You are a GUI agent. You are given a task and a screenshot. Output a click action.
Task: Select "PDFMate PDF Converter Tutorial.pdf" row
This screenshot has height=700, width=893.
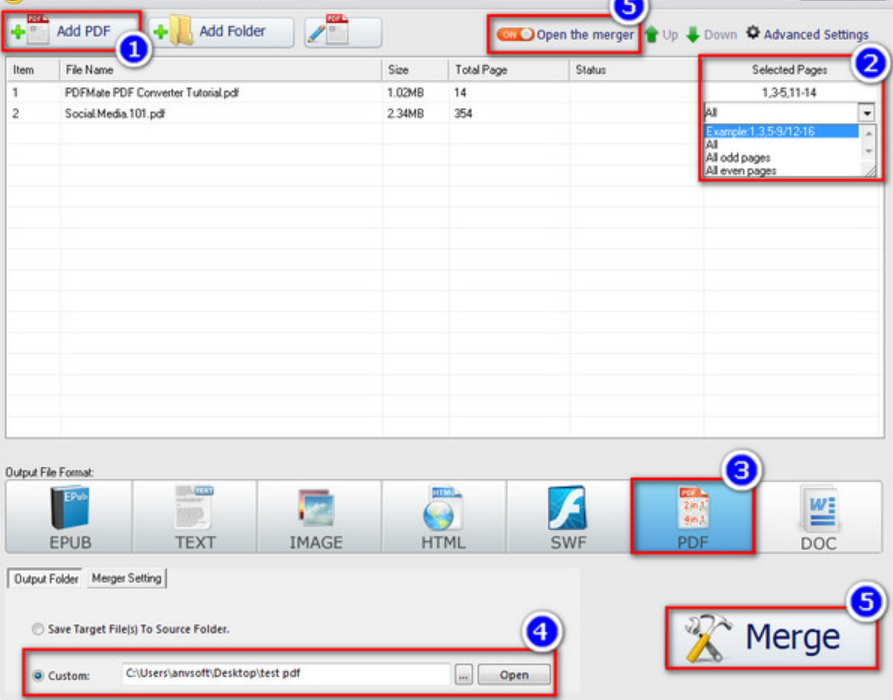tap(444, 92)
